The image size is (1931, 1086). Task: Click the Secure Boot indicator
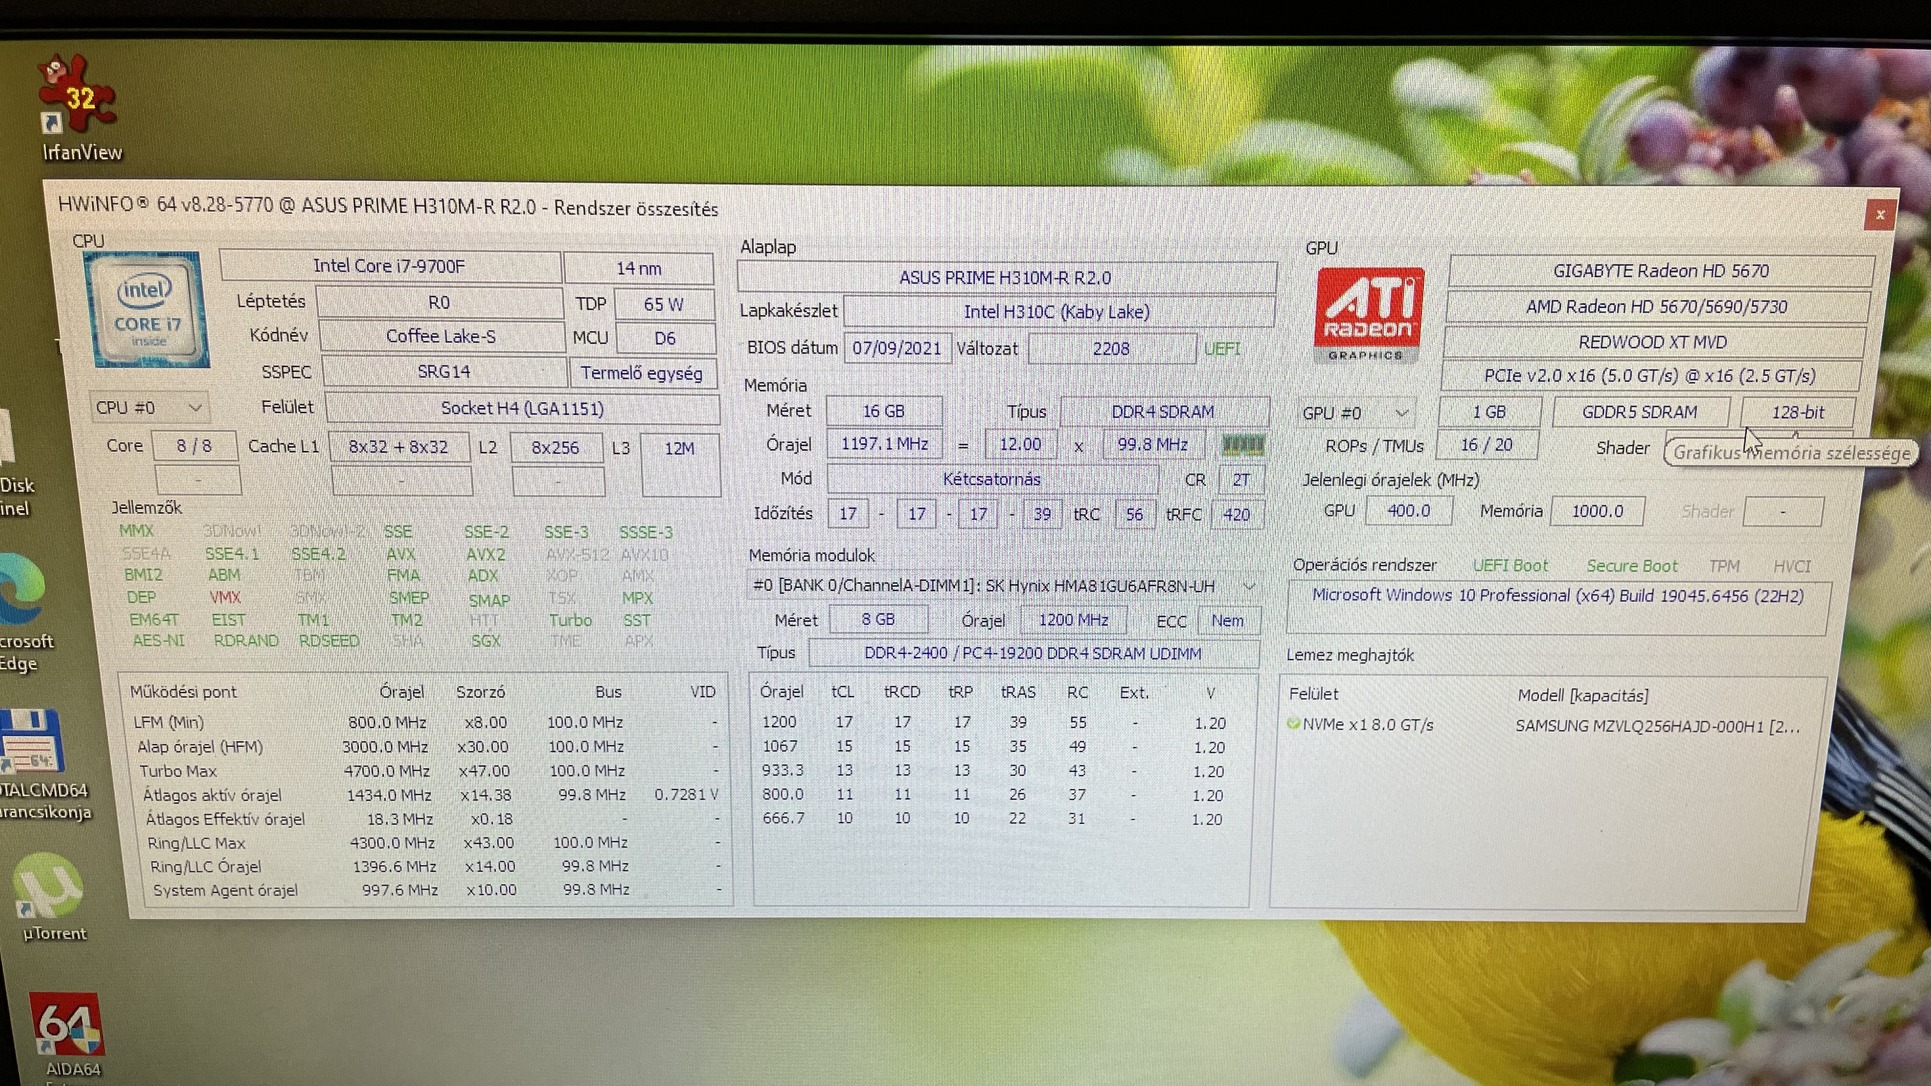1631,566
